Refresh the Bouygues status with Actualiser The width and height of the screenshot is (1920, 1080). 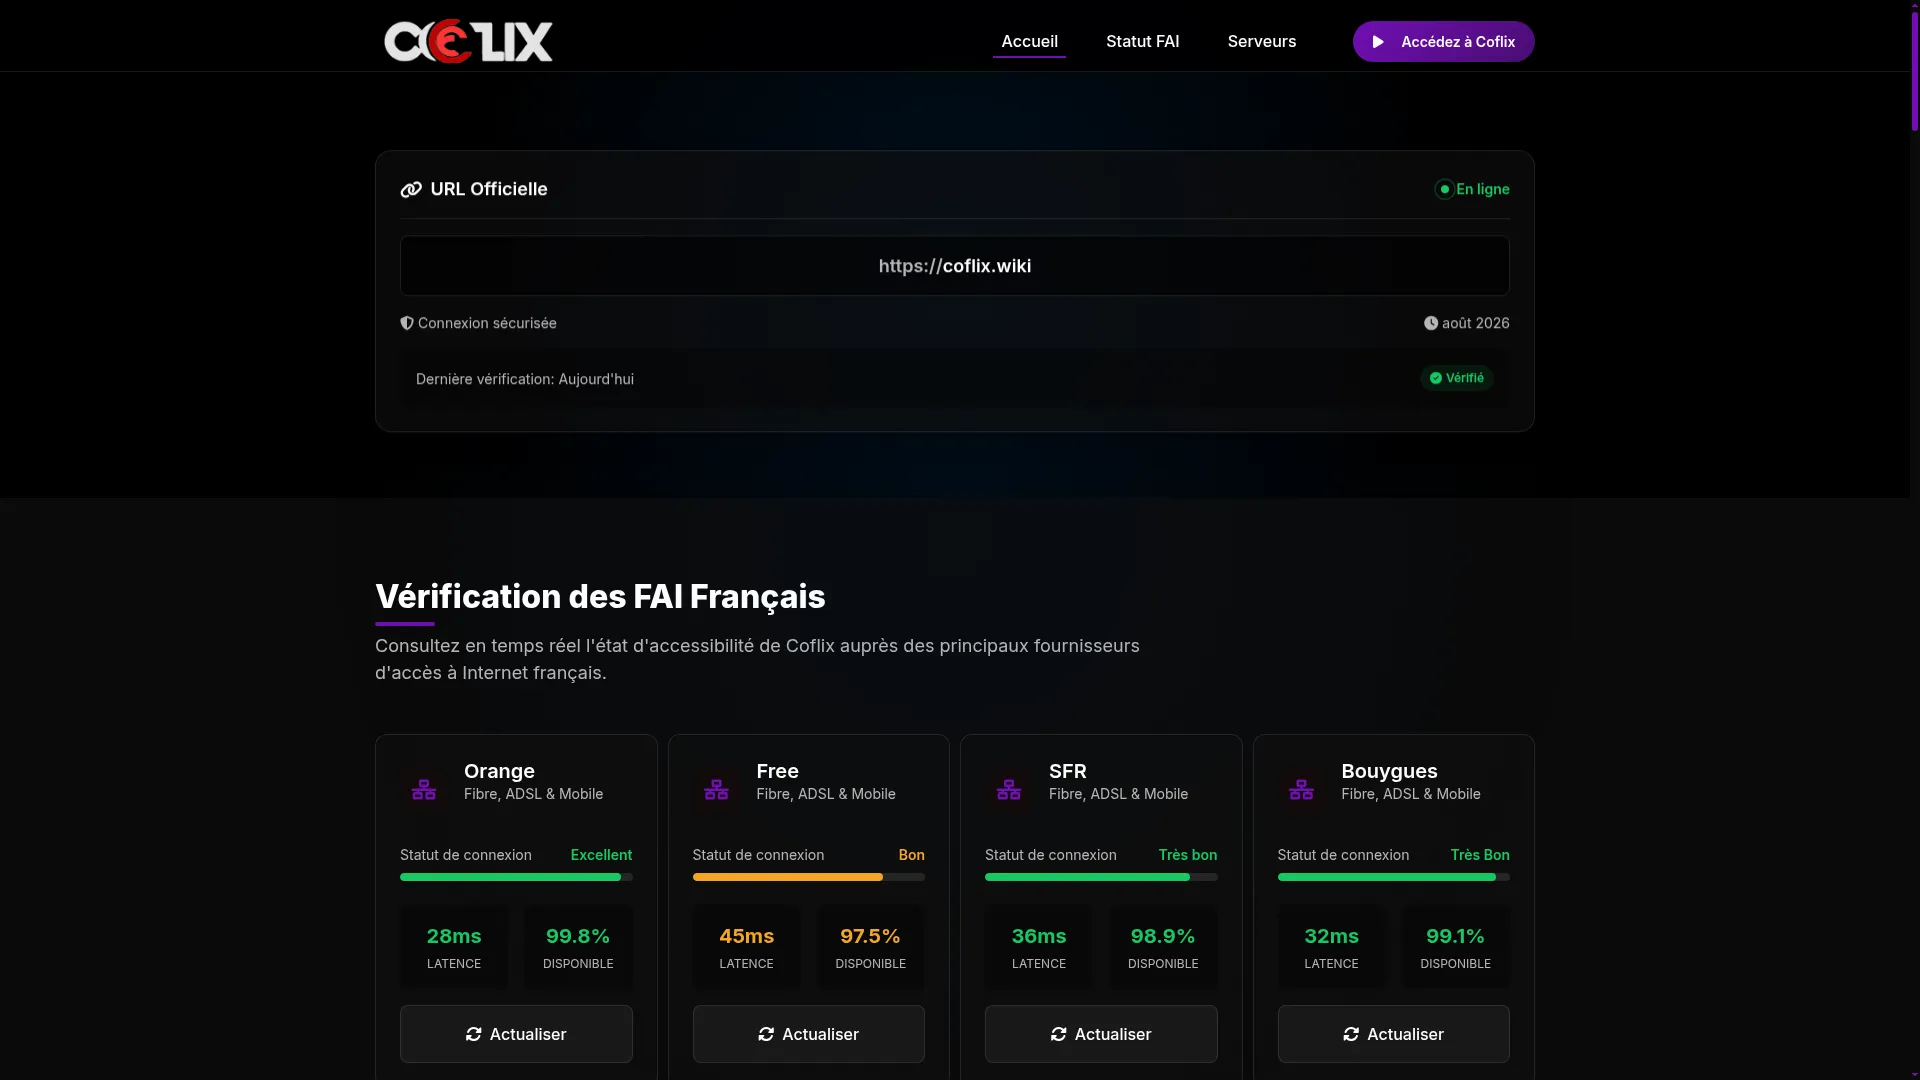point(1394,1034)
